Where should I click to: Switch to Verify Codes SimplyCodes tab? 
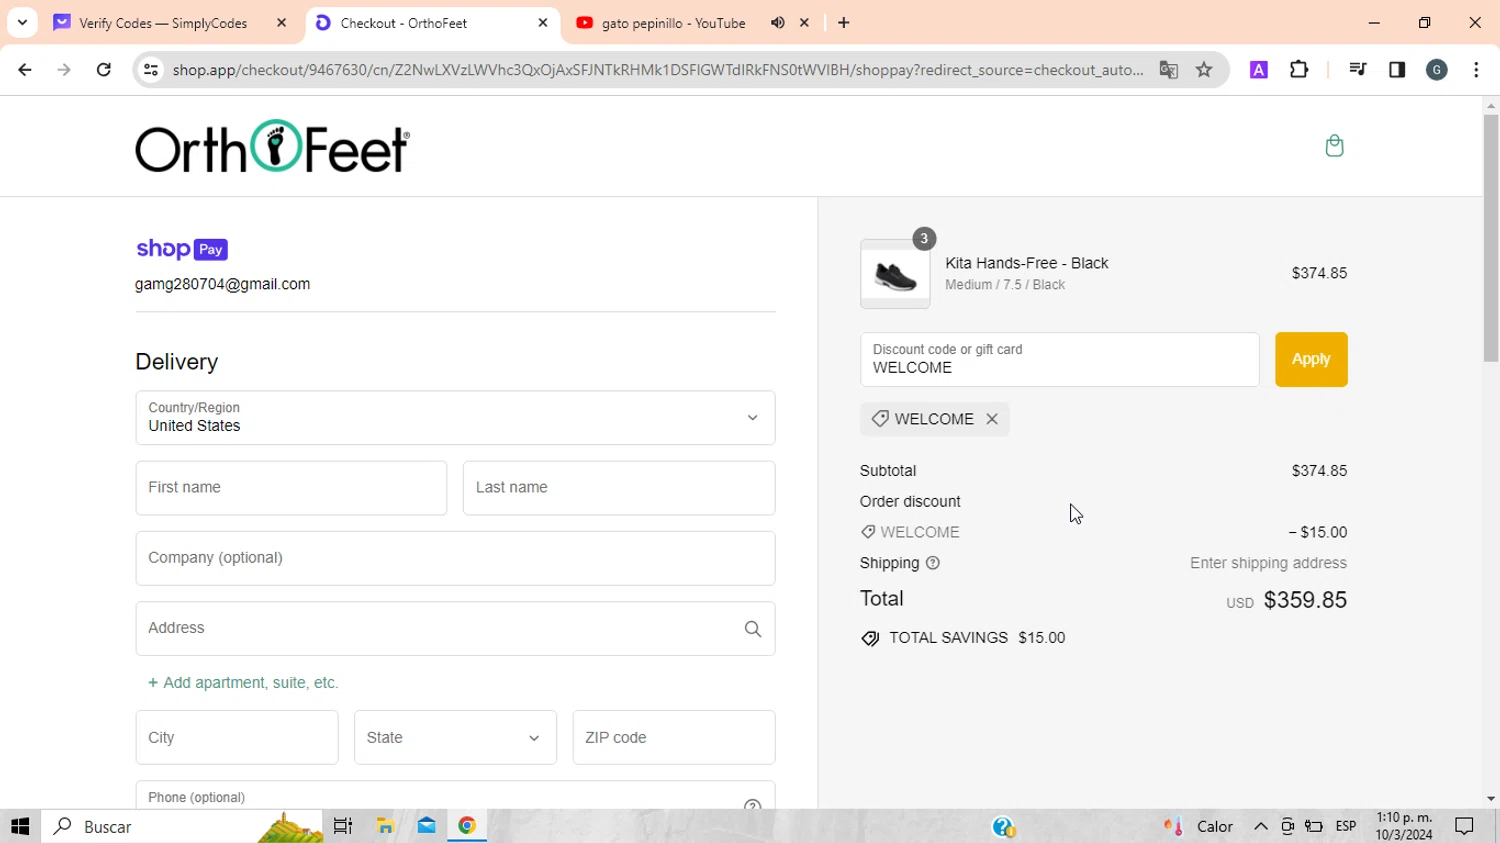point(163,23)
